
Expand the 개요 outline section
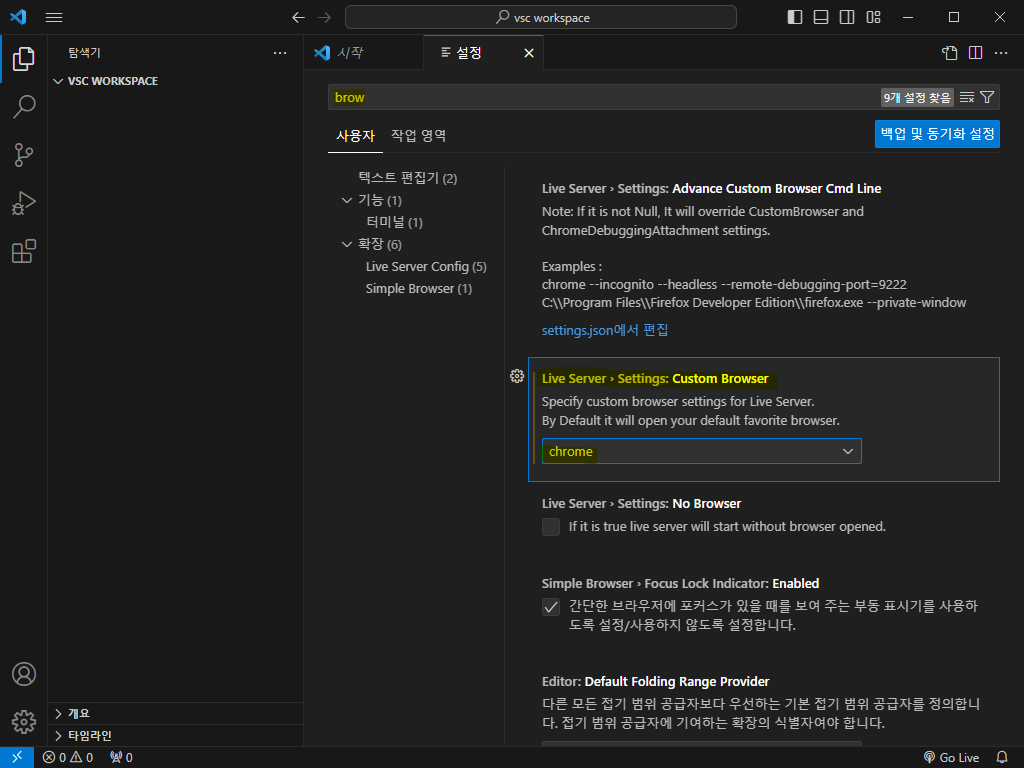pos(175,713)
